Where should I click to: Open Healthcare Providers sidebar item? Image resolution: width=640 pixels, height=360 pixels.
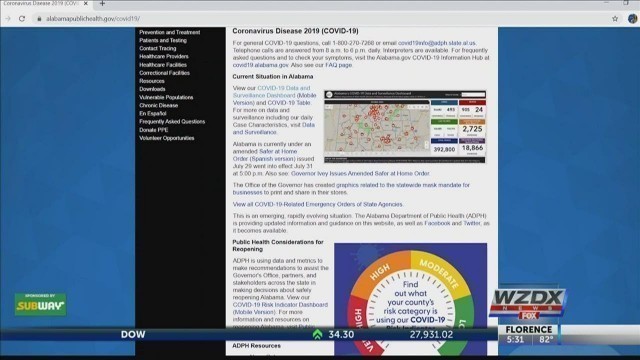[164, 57]
